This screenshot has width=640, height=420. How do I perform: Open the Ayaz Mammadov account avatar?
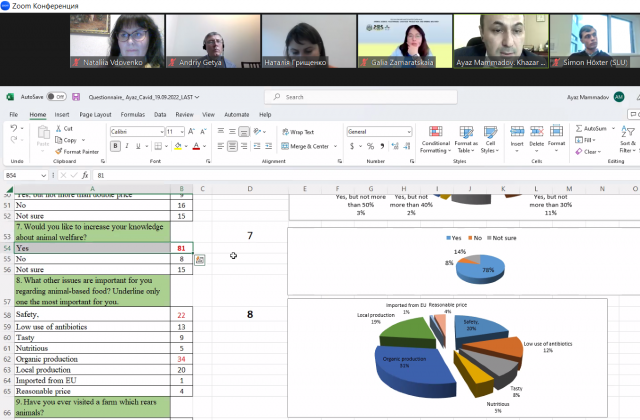[x=619, y=97]
